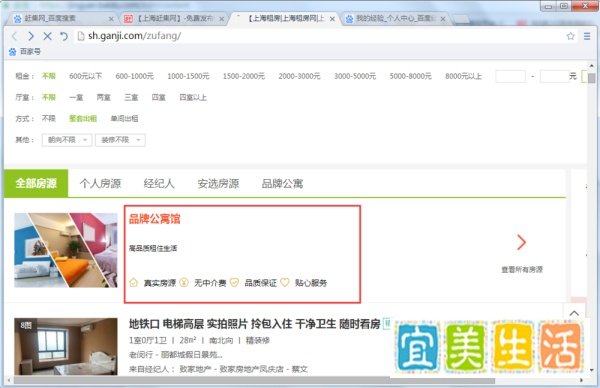This screenshot has height=388, width=600.
Task: Filter by 四室以上 room type
Action: pos(193,98)
